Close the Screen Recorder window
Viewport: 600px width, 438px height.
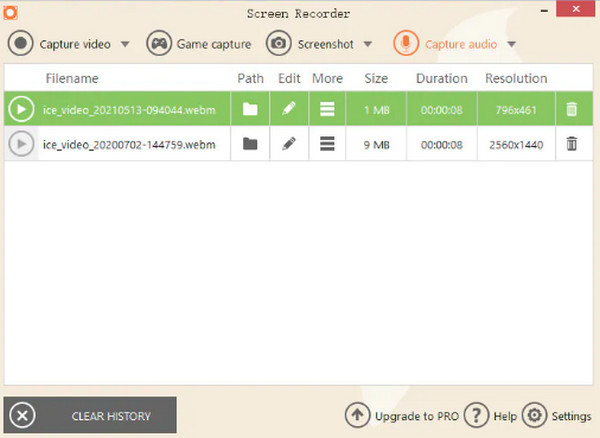click(x=576, y=9)
